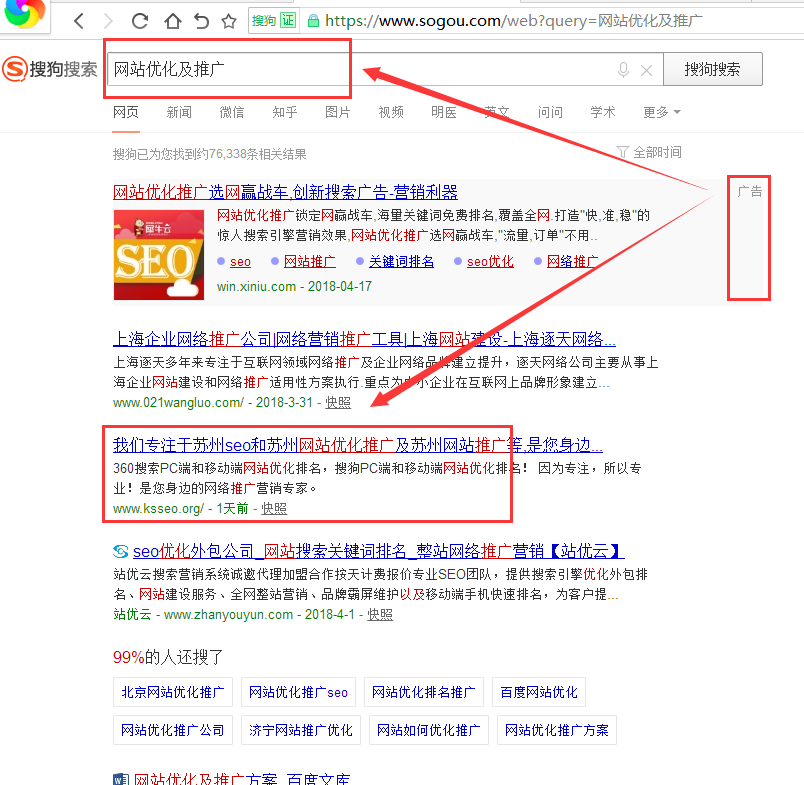Open the 上海企业网络推广公司 result link

(x=364, y=339)
